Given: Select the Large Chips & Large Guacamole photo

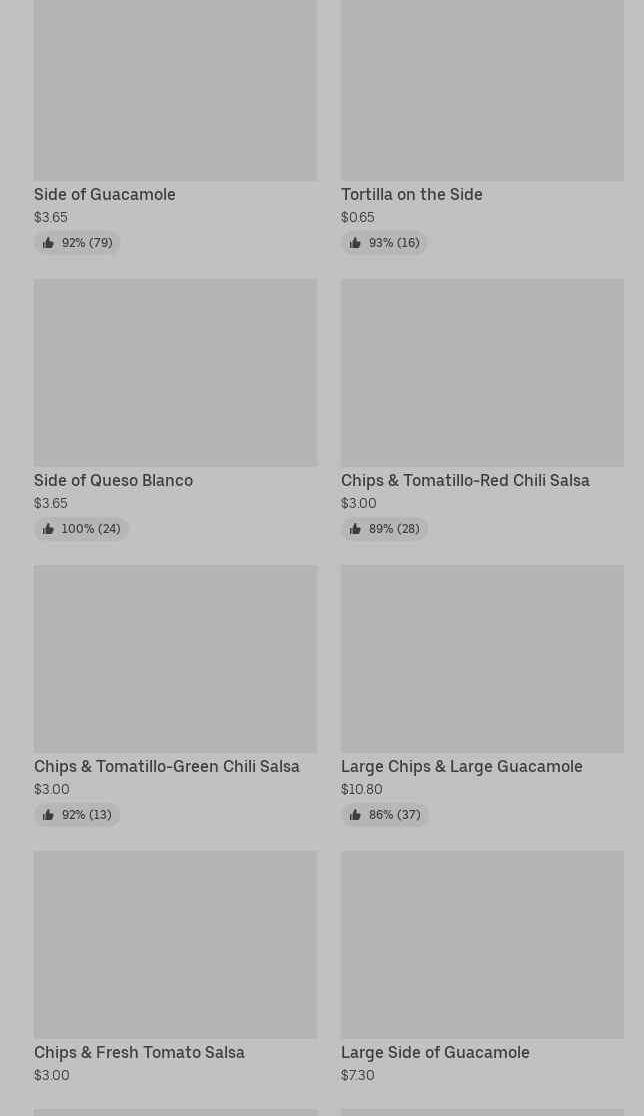Looking at the screenshot, I should click(x=482, y=658).
